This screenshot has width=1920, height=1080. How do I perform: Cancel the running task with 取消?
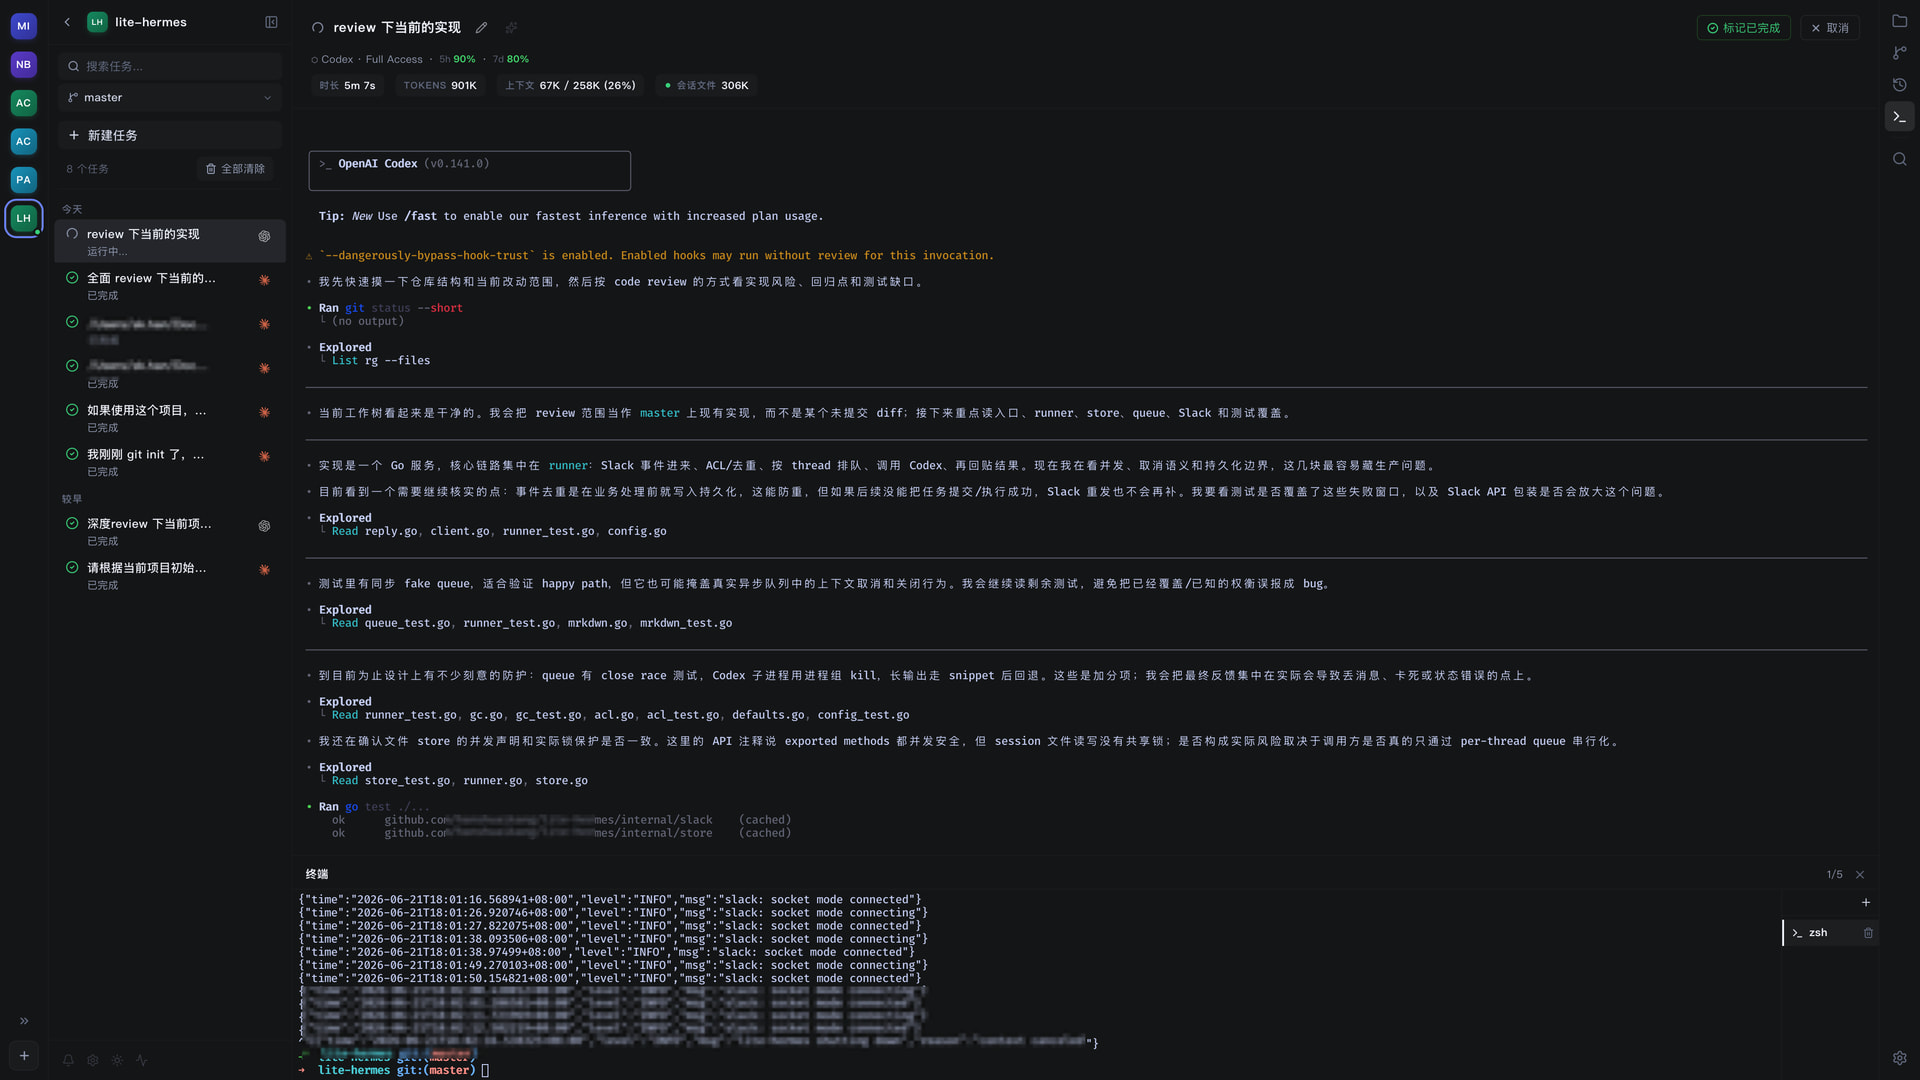(1830, 28)
